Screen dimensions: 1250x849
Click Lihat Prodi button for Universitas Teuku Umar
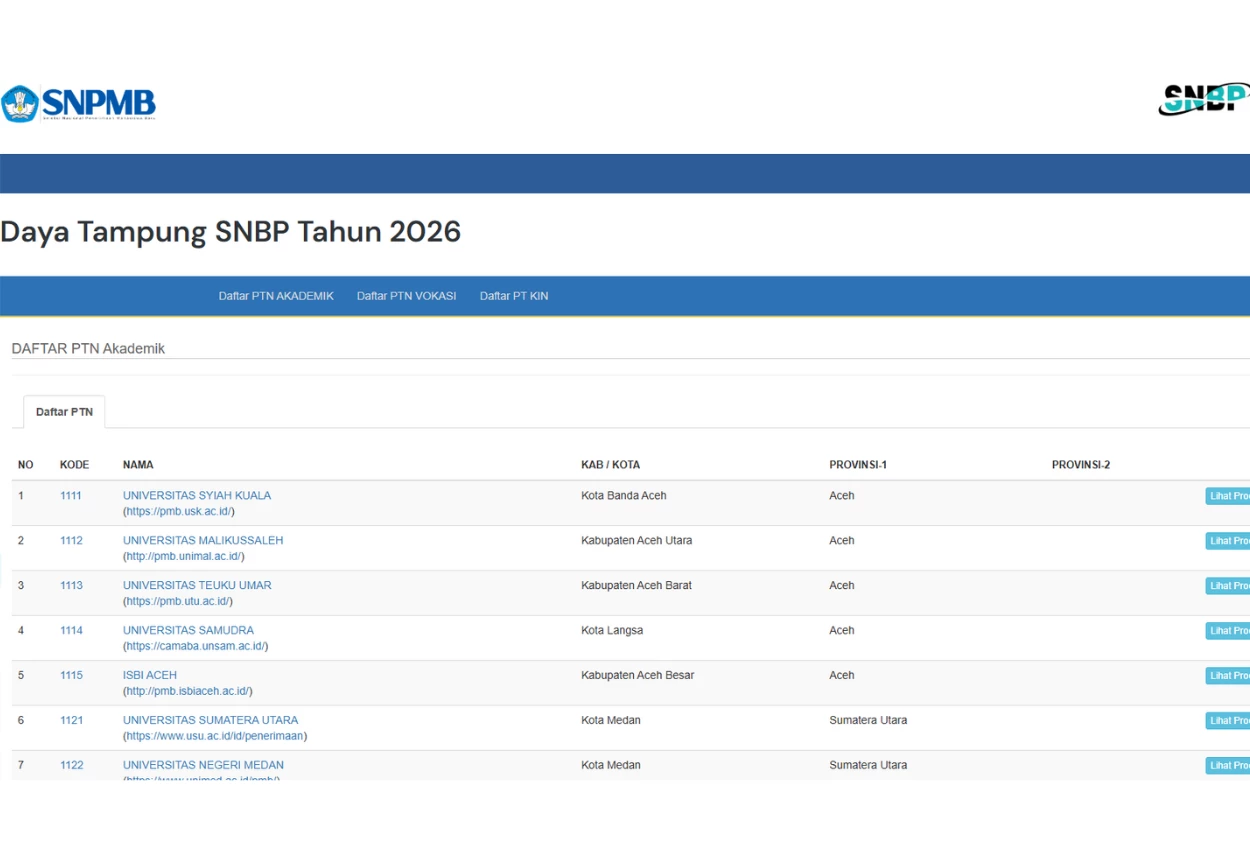pyautogui.click(x=1228, y=587)
